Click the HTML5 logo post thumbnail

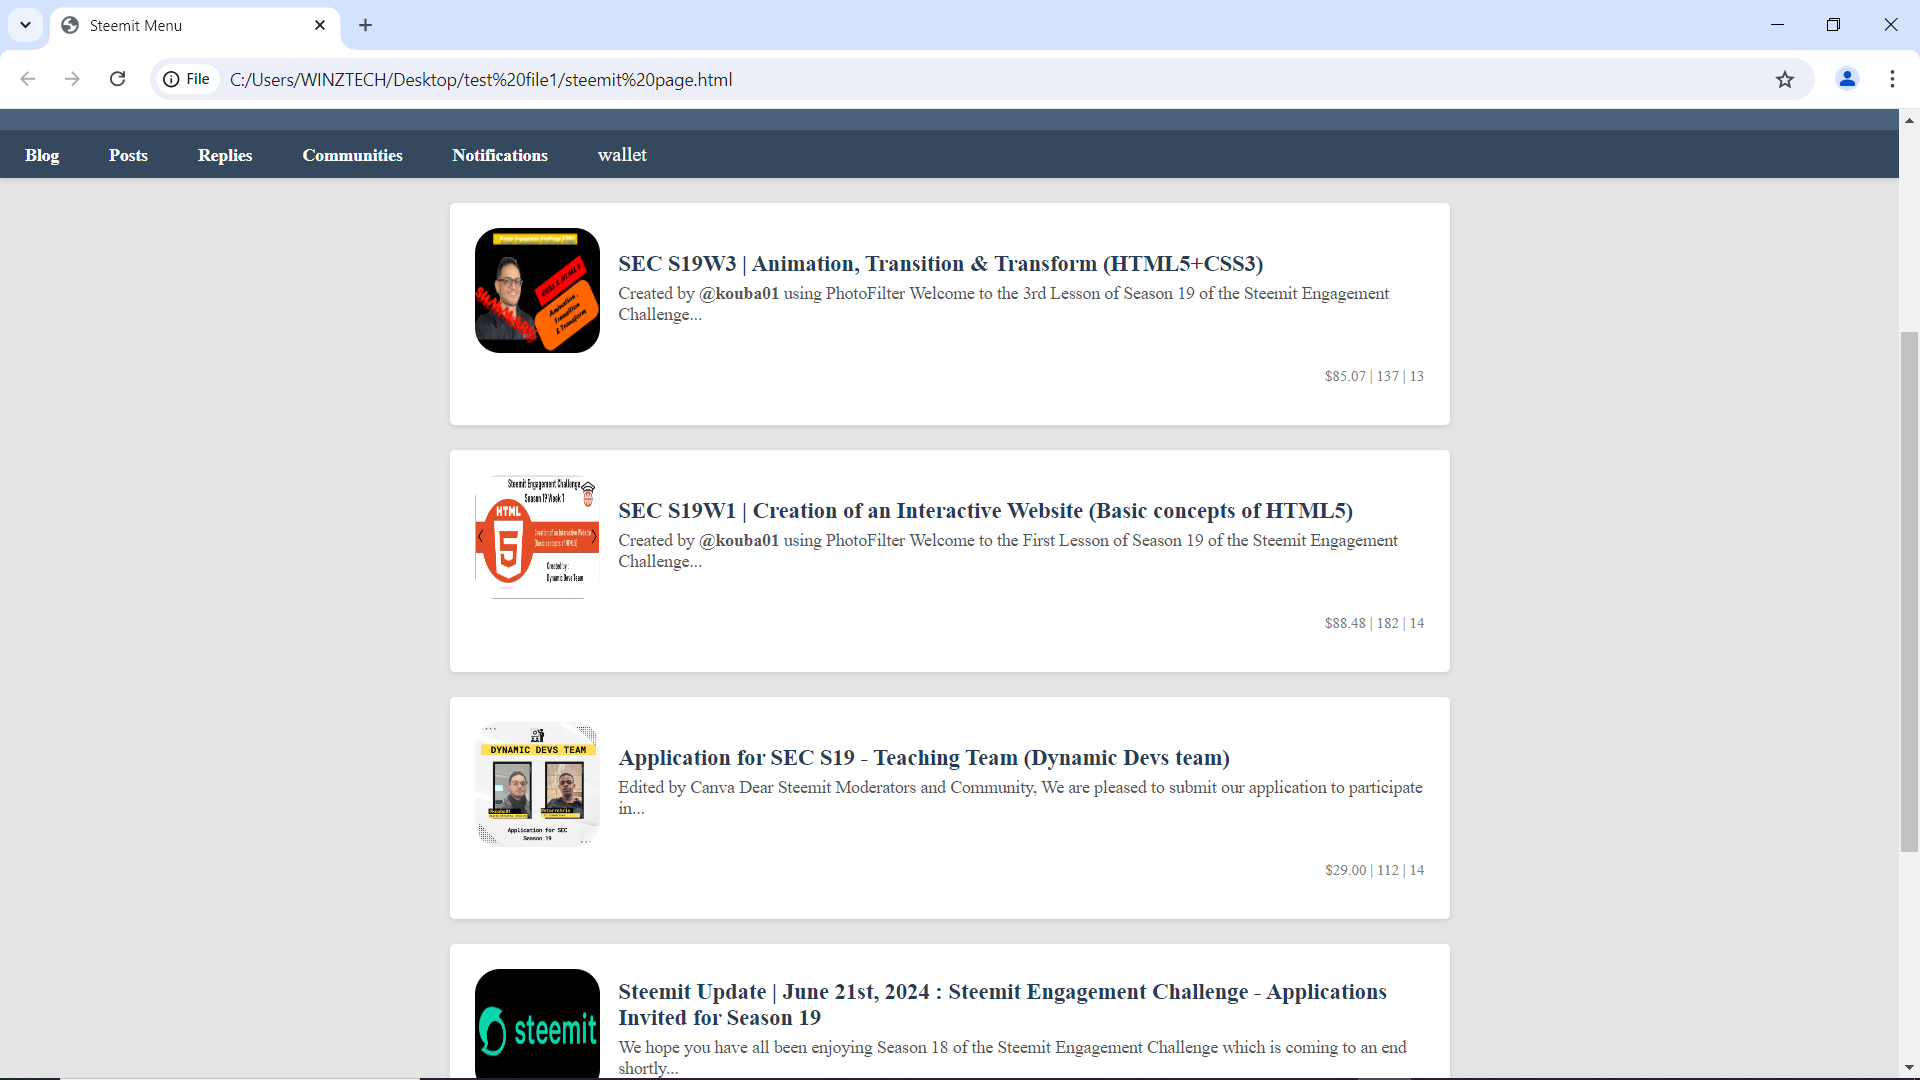(x=537, y=537)
